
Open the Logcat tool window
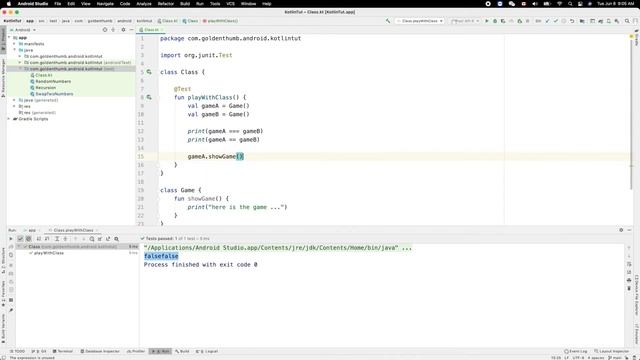pos(207,351)
